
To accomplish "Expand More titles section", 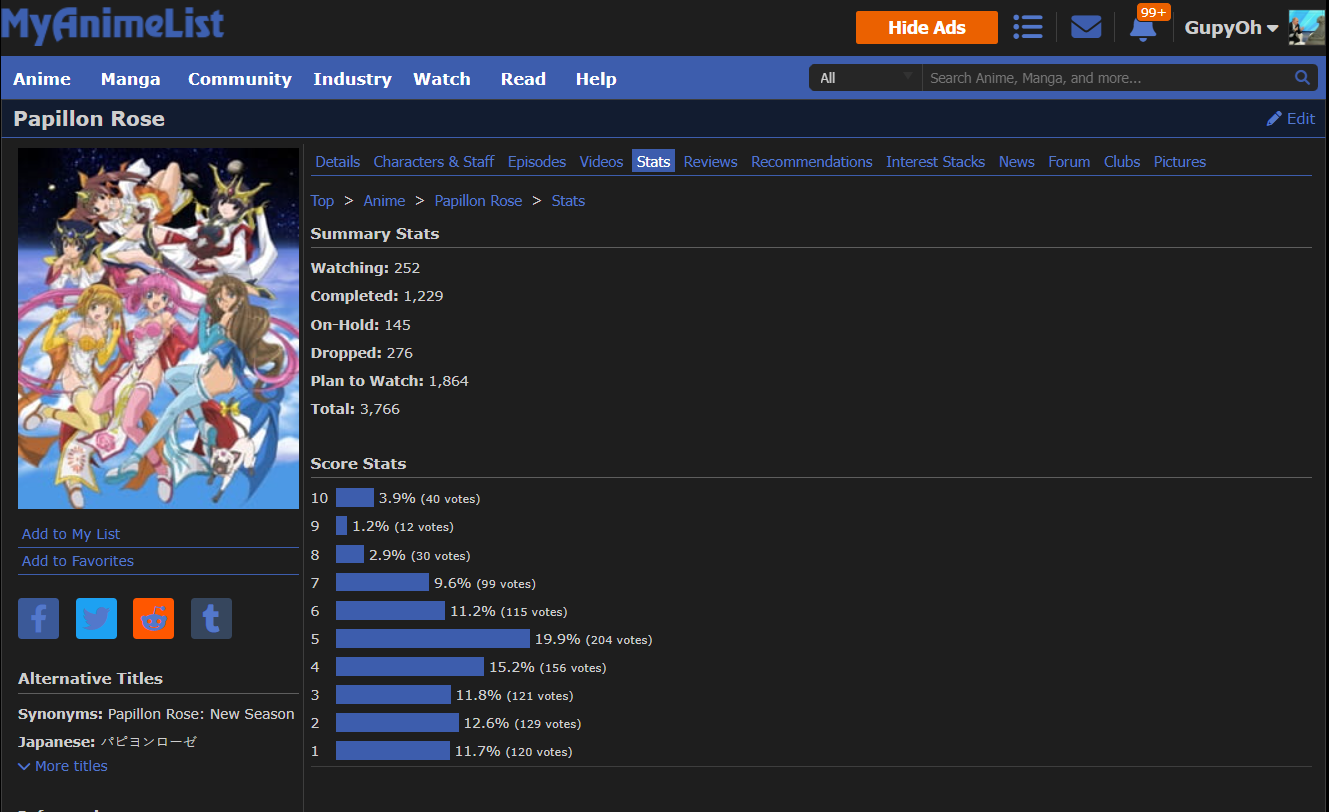I will 63,766.
